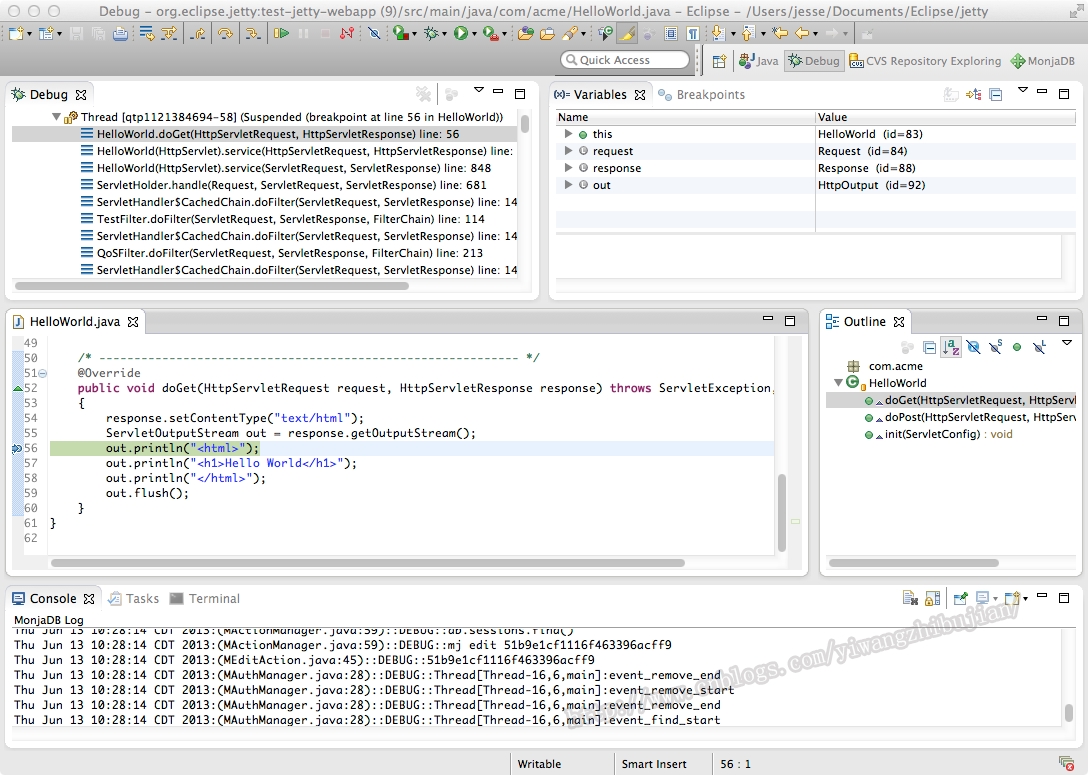Click the Quick Access search field
This screenshot has width=1088, height=775.
(625, 60)
